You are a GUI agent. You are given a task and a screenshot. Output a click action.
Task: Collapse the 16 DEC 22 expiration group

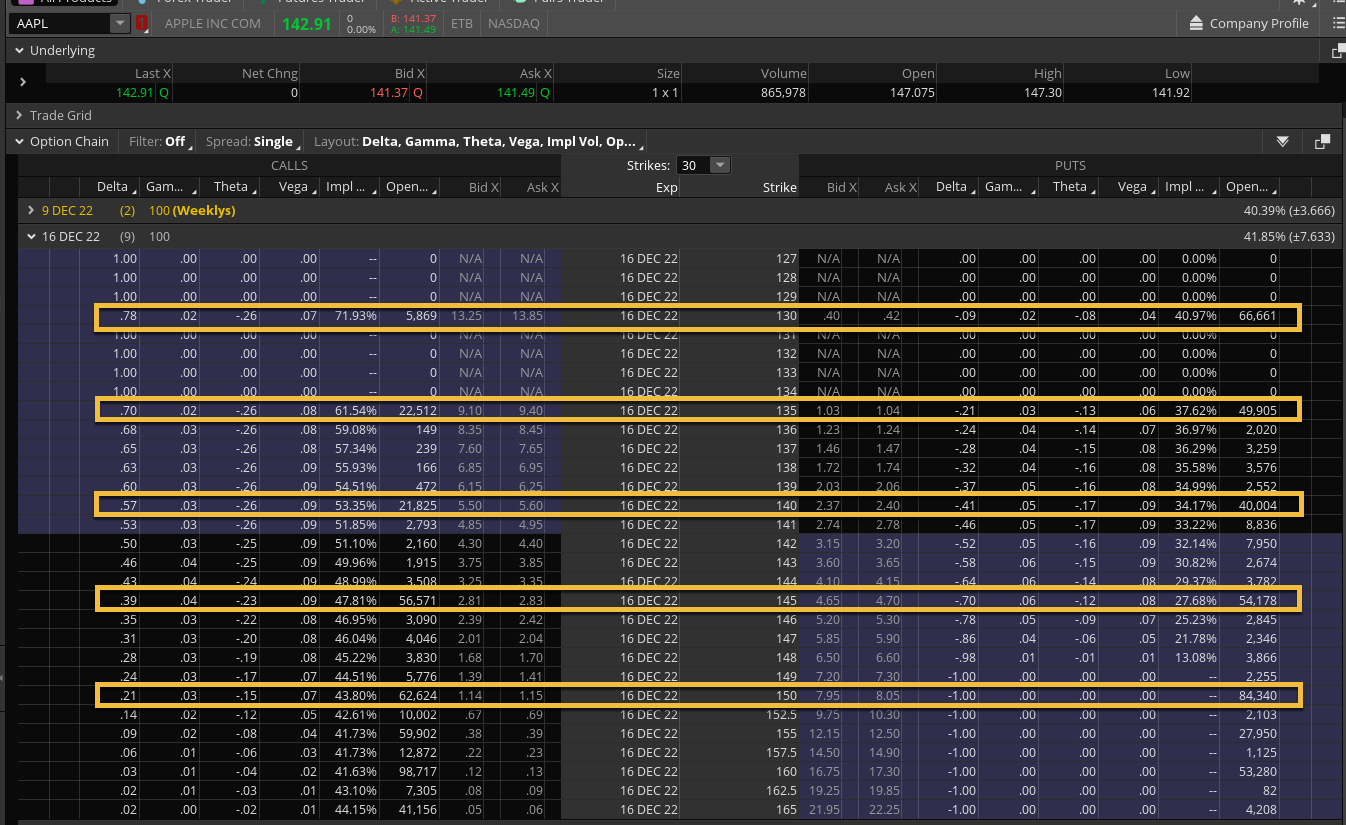[31, 237]
